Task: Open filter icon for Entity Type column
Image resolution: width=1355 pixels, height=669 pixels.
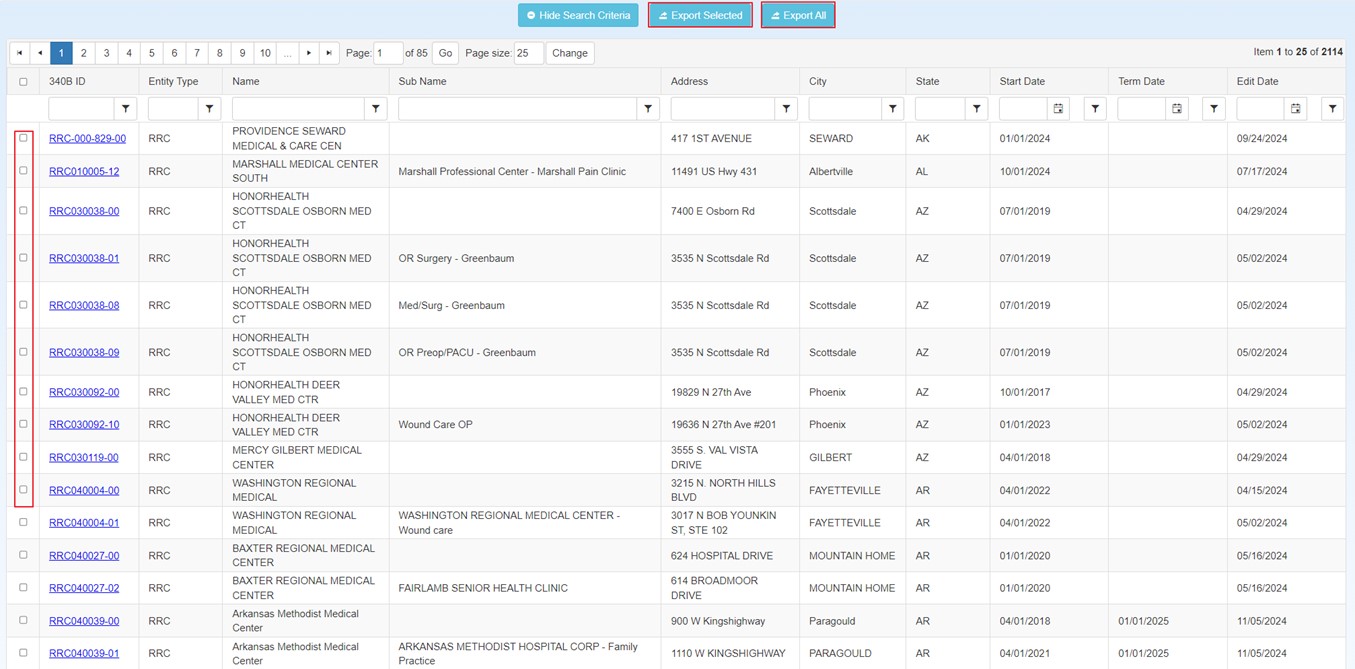Action: coord(209,108)
